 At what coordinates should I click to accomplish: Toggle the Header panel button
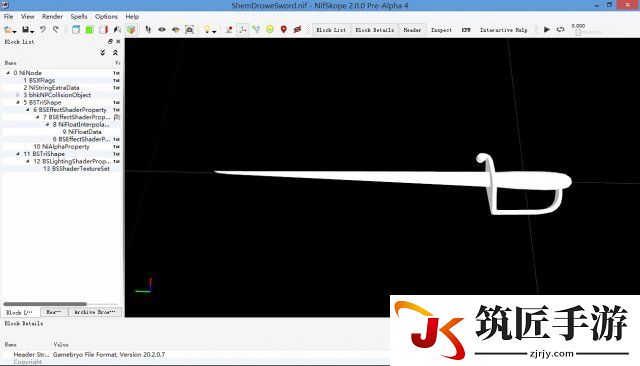pyautogui.click(x=412, y=30)
